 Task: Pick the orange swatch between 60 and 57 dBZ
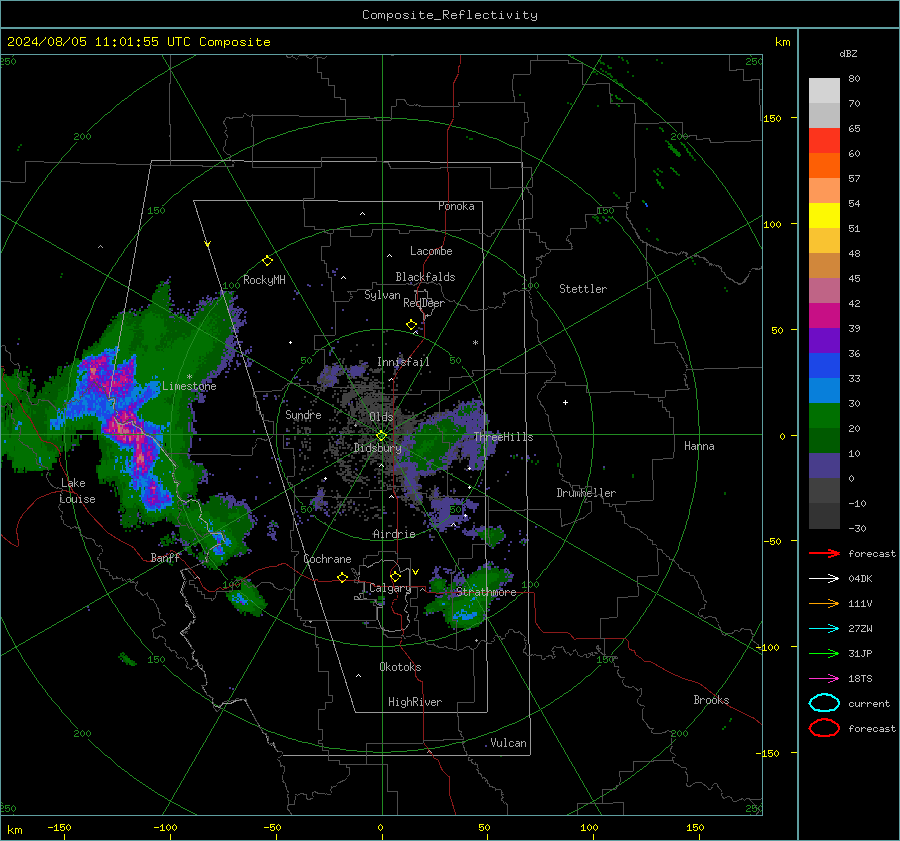(x=824, y=166)
